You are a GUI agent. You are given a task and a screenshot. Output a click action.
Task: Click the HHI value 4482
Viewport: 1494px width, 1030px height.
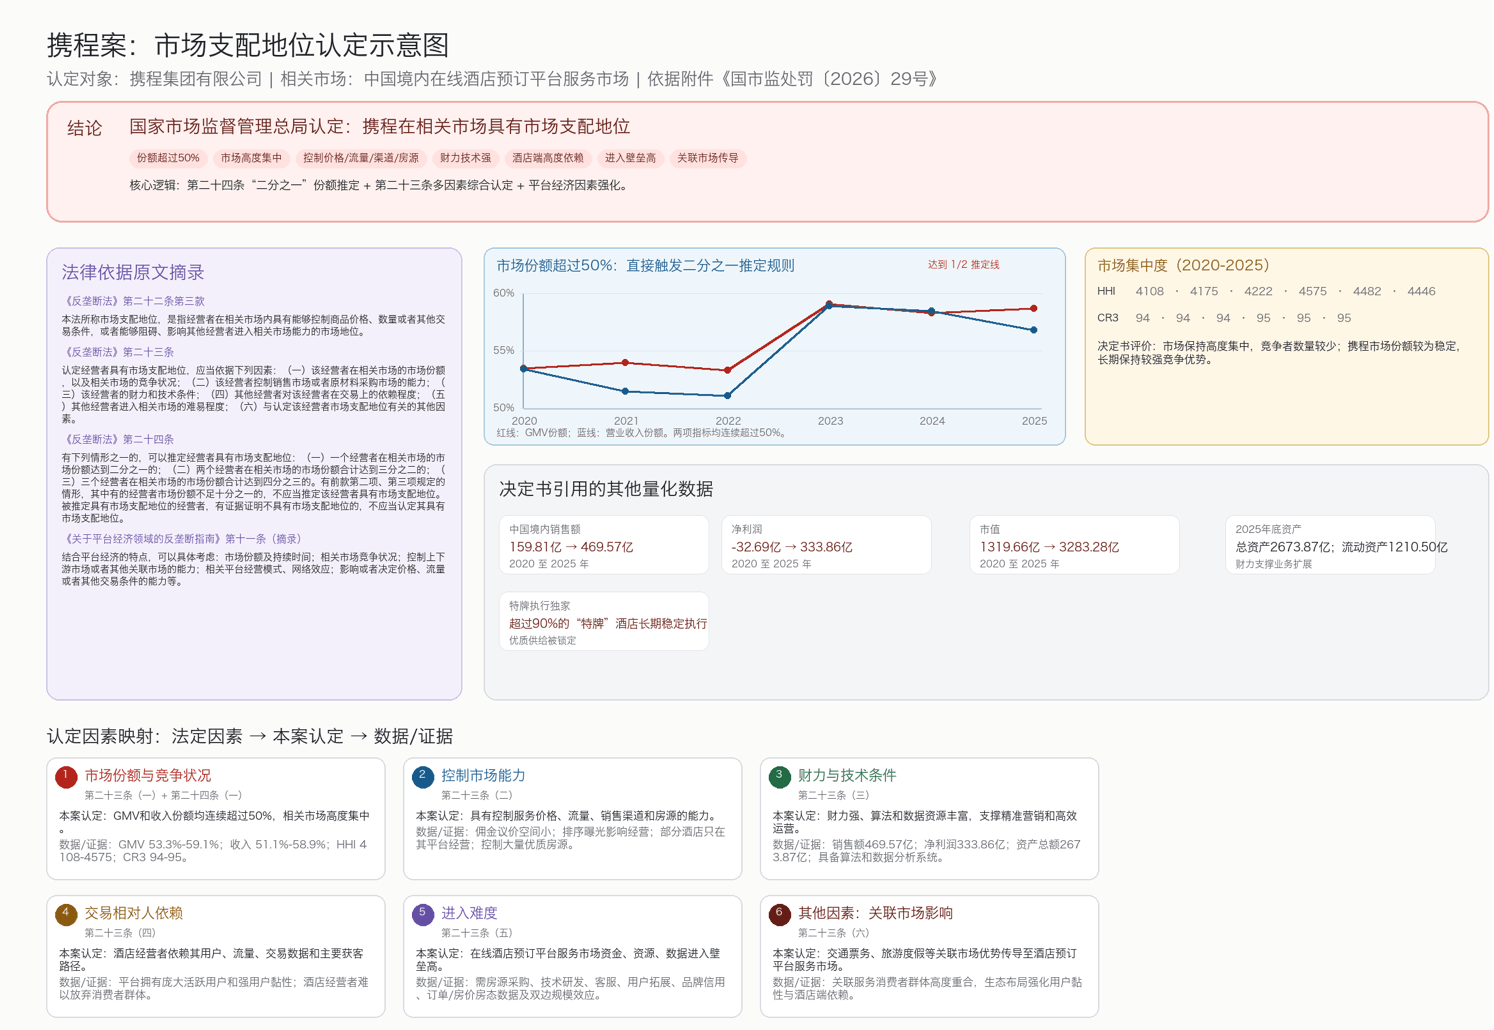point(1367,292)
